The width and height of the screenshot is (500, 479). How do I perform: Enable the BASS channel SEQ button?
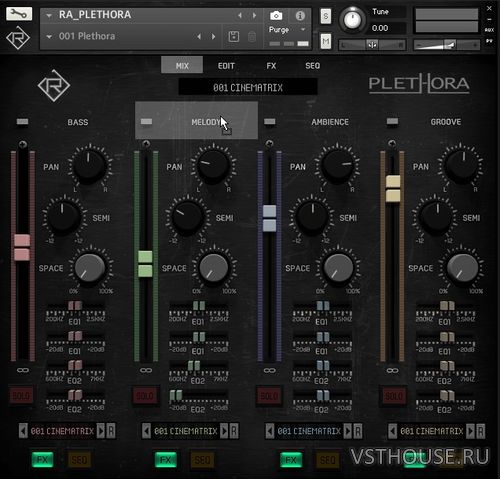coord(79,460)
